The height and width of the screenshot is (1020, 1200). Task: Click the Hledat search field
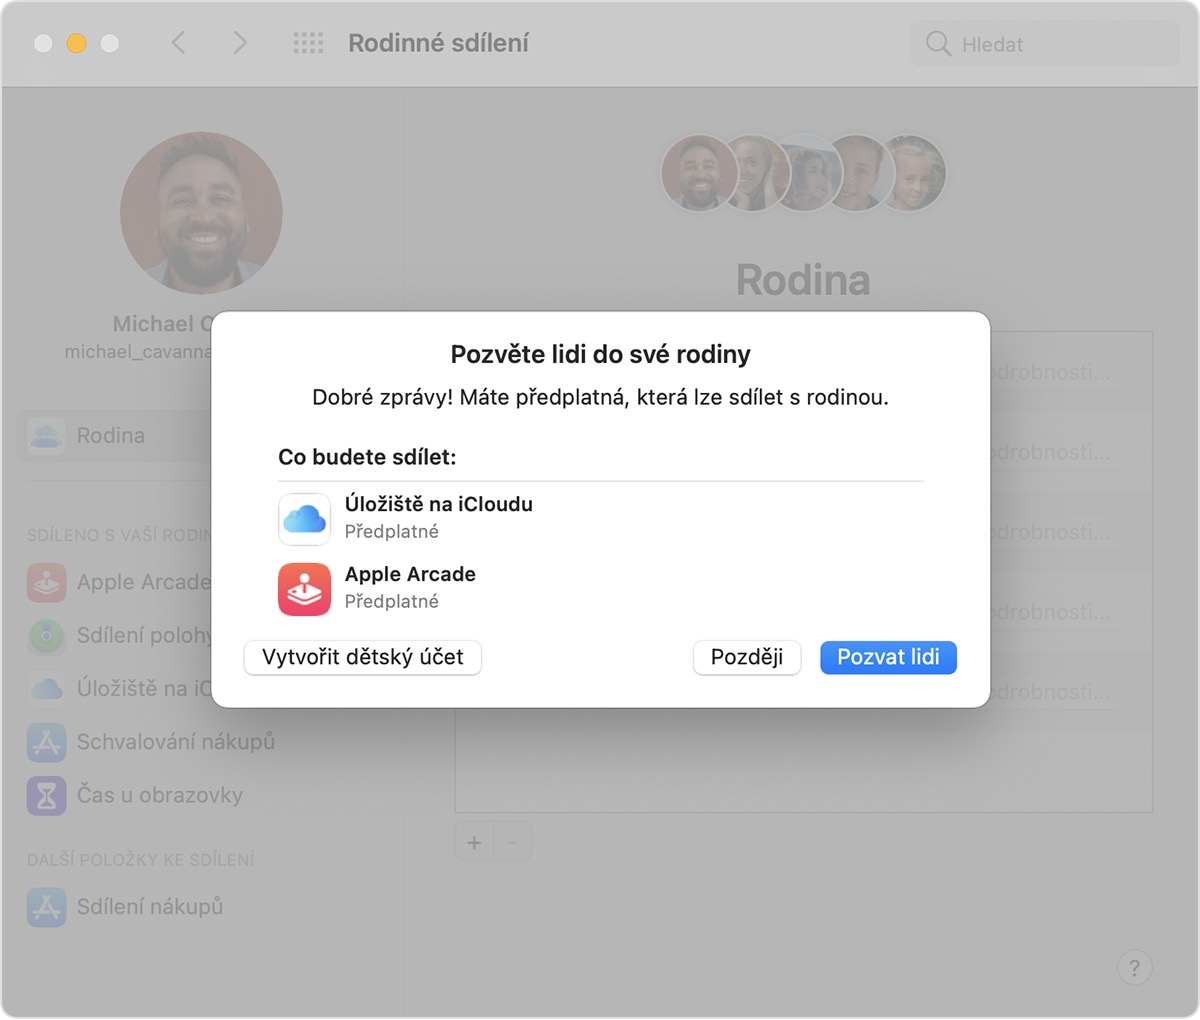click(1045, 44)
